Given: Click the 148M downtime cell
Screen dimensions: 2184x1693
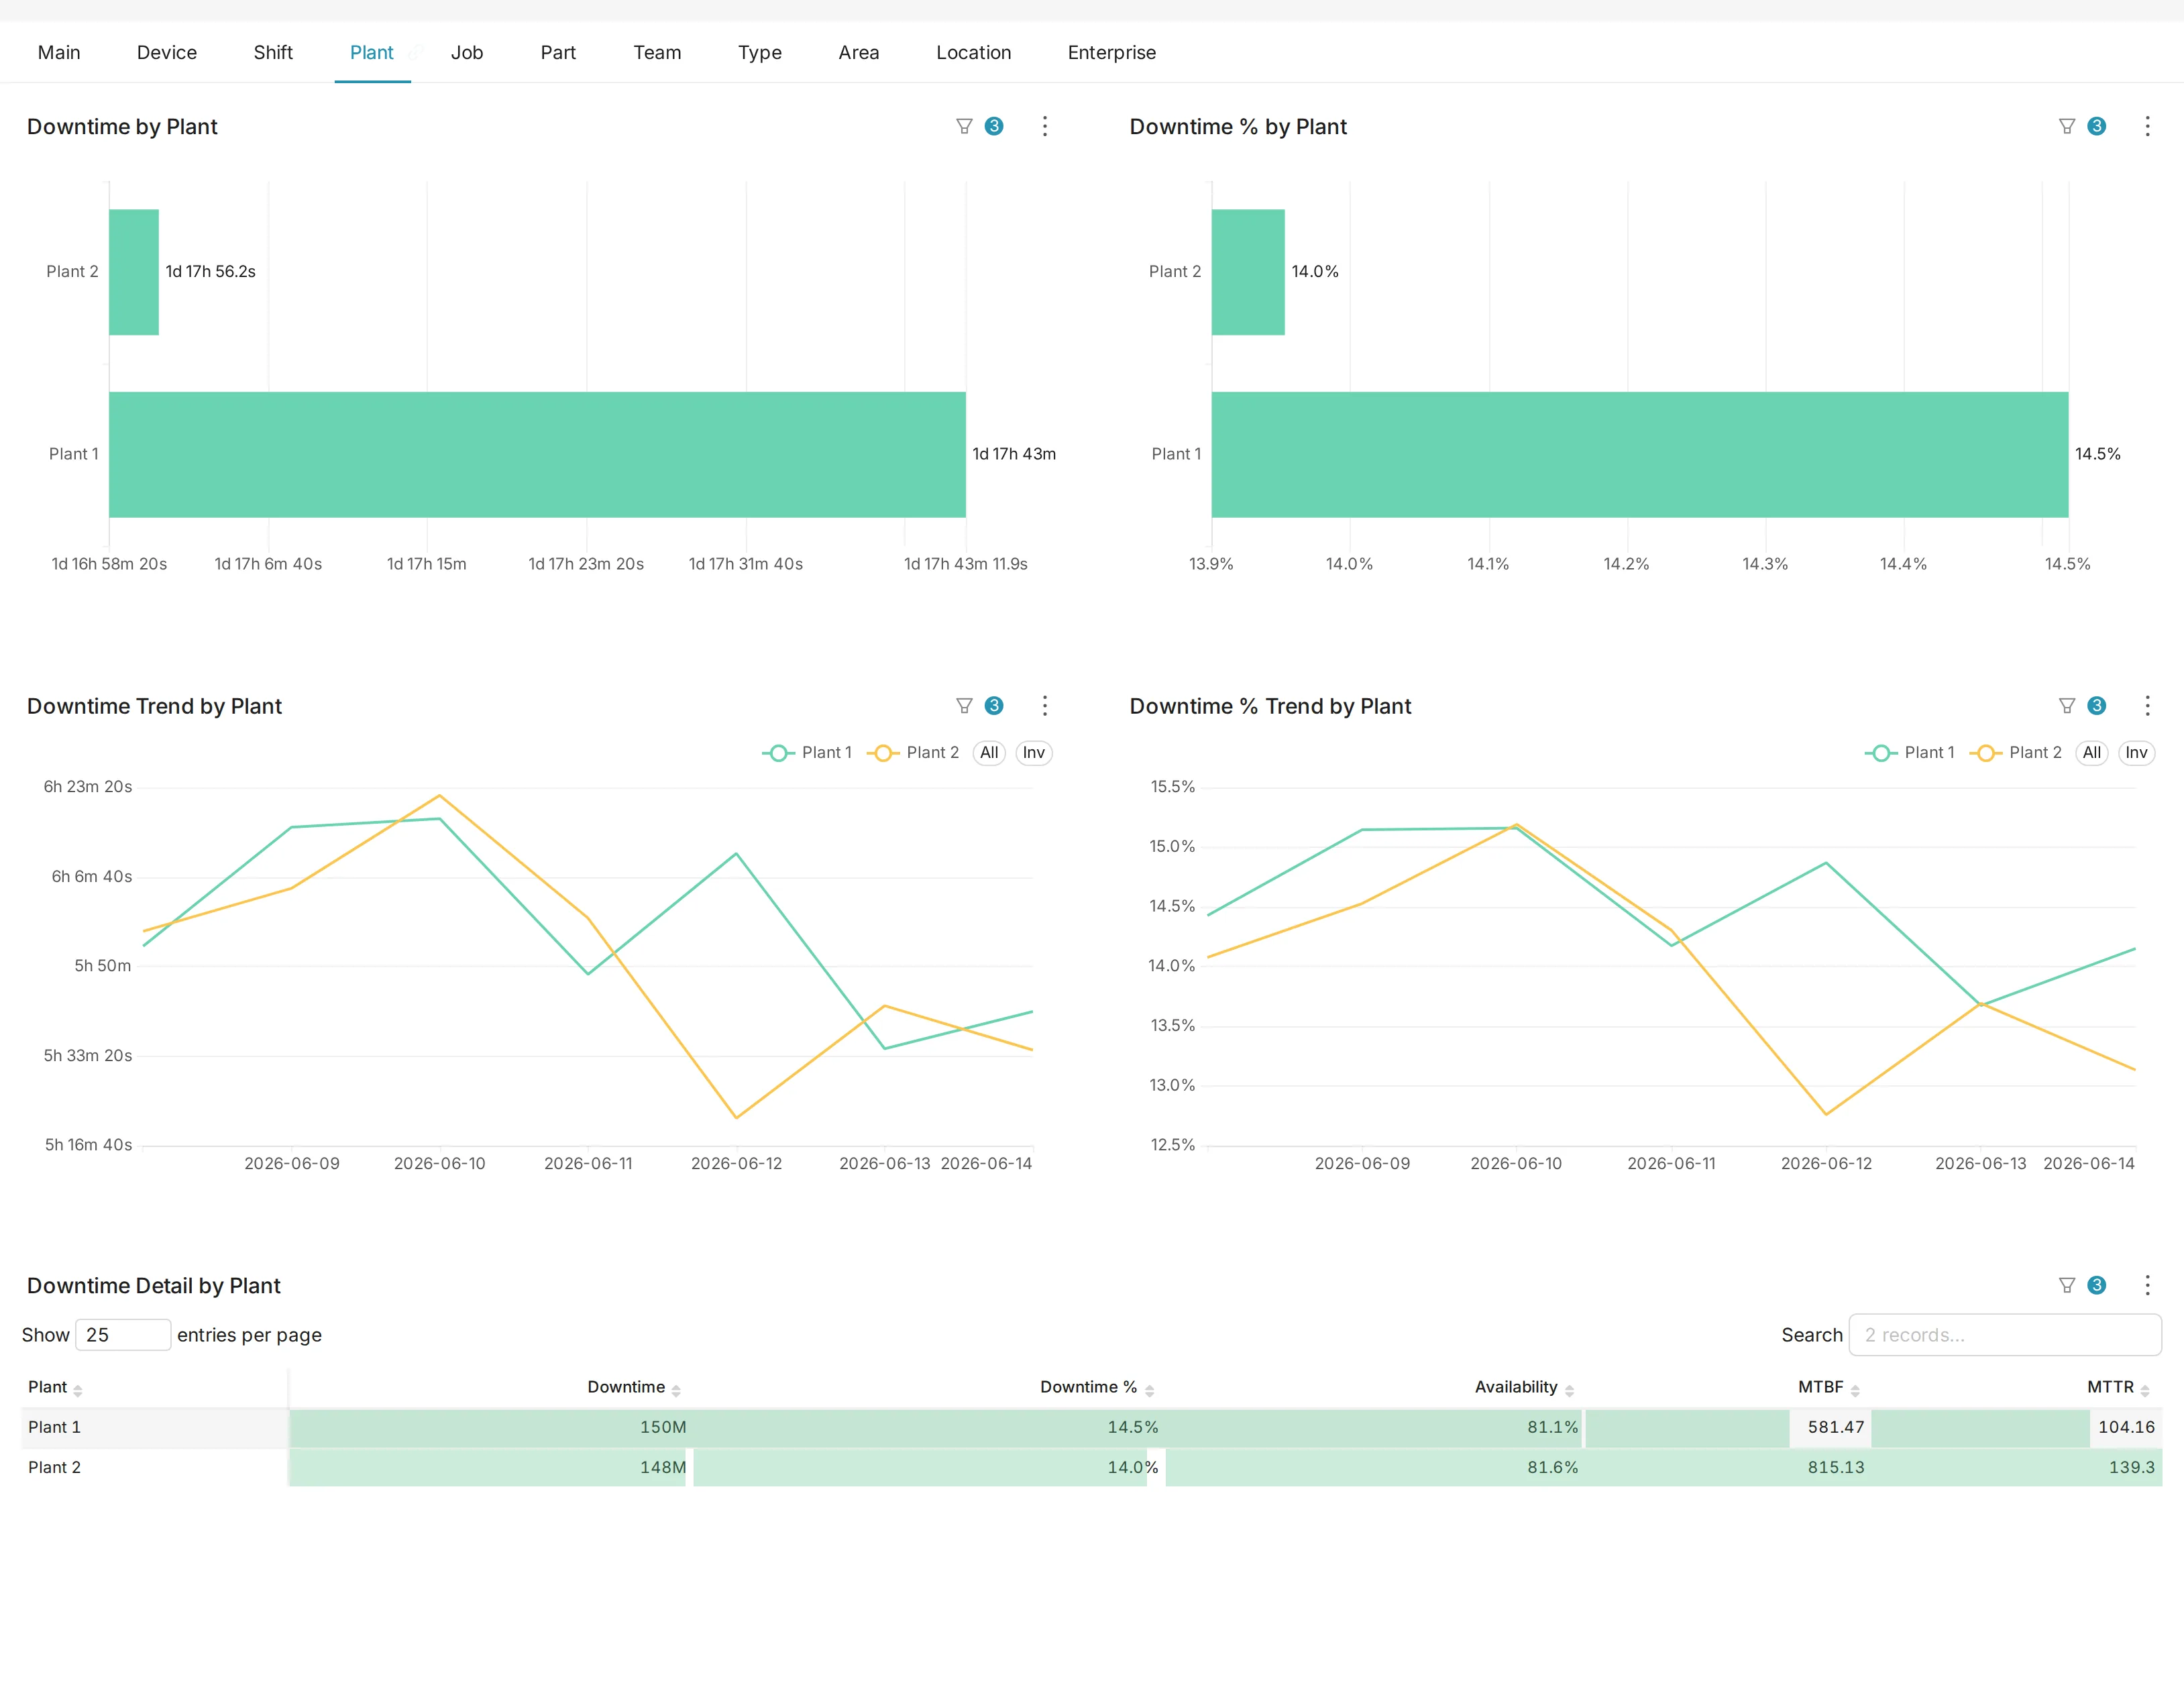Looking at the screenshot, I should [490, 1467].
